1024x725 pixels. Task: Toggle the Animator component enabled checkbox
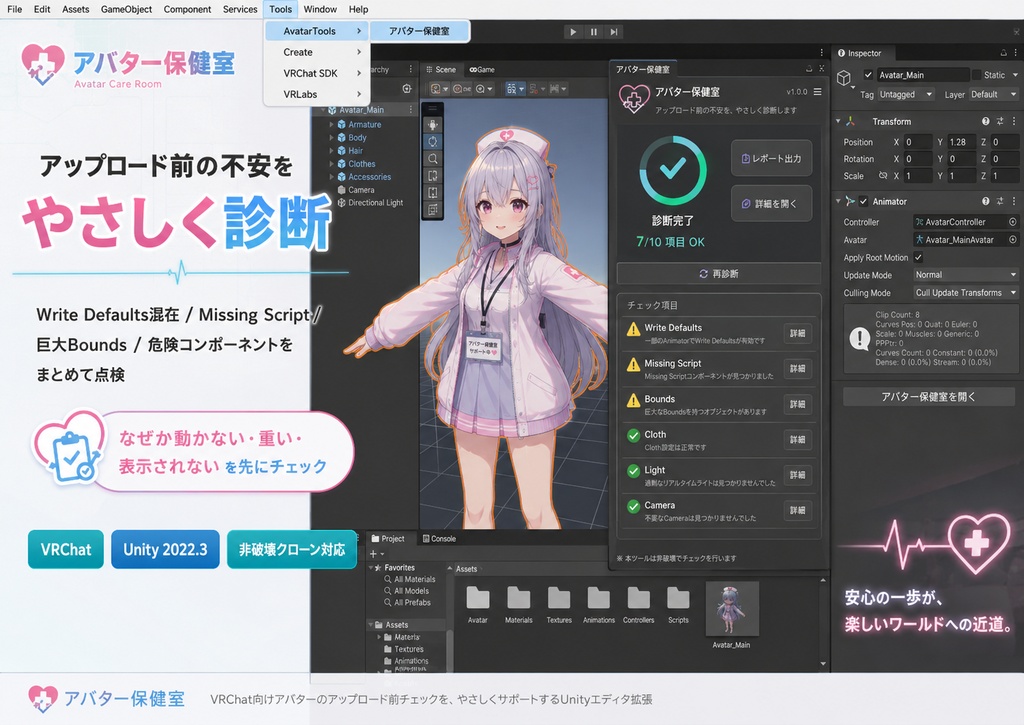[863, 201]
